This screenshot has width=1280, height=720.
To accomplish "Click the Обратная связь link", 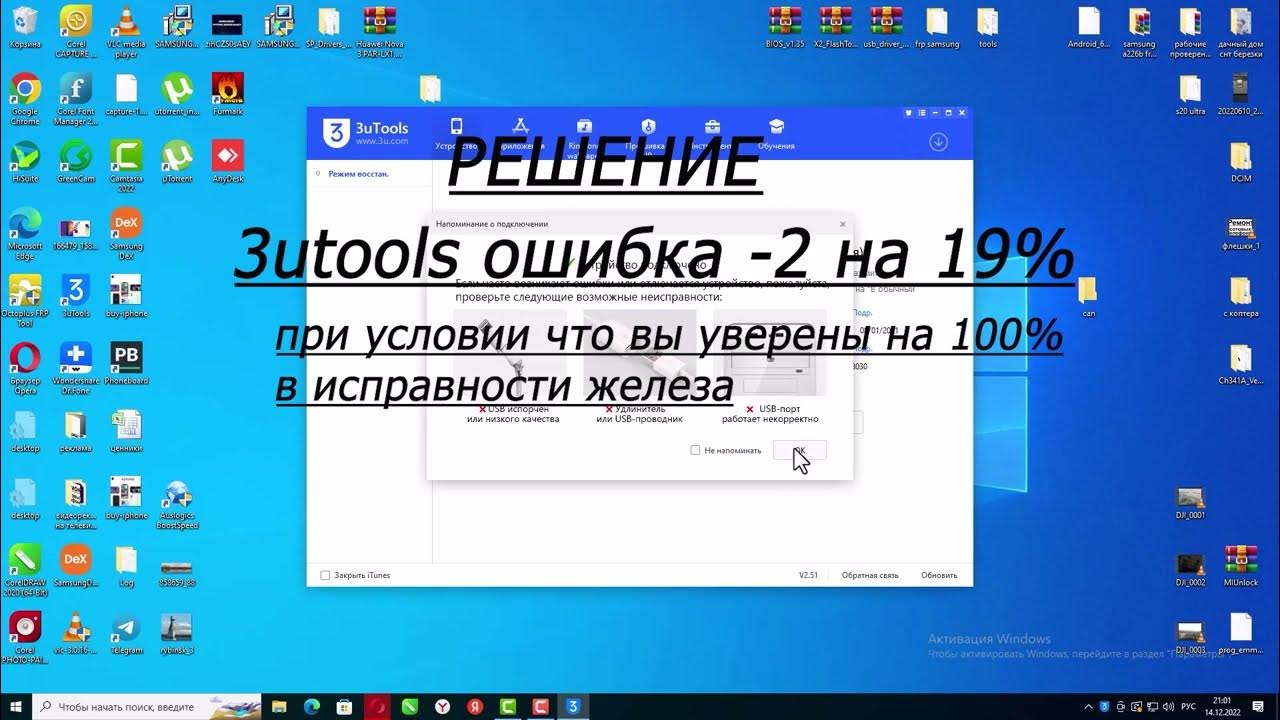I will [870, 575].
